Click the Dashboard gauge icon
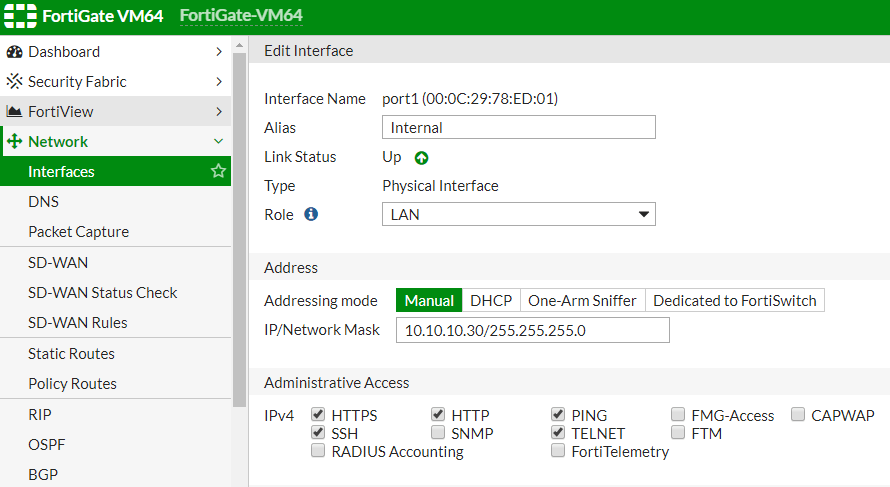Screen dimensions: 890x487 (x=14, y=52)
